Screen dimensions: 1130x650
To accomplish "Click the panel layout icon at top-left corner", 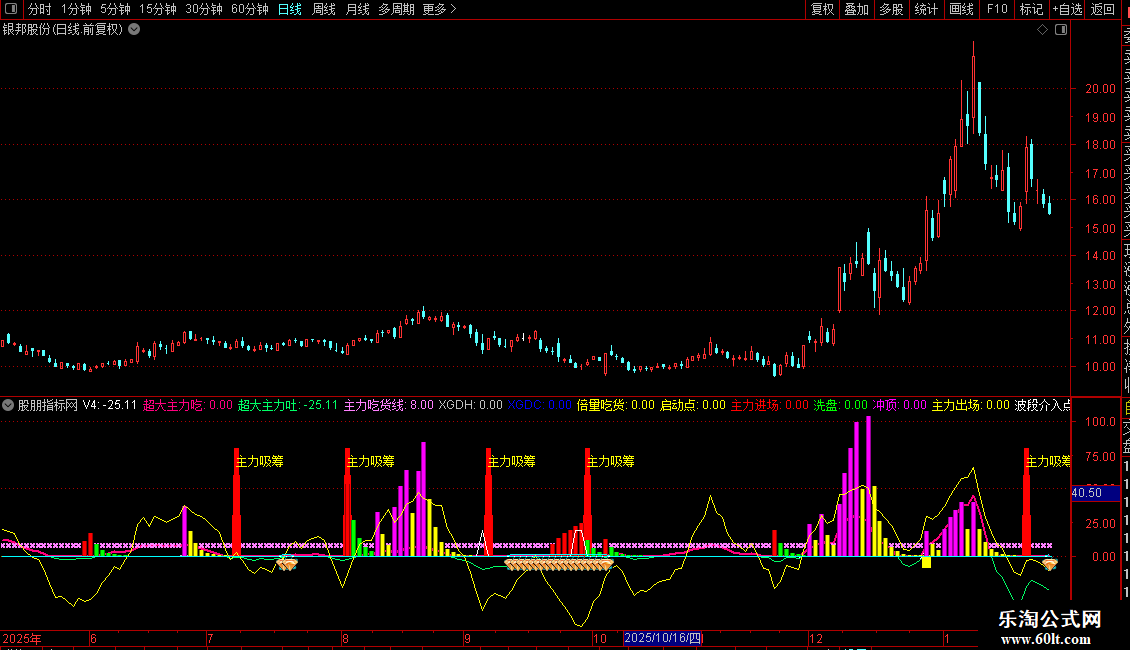I will 11,10.
